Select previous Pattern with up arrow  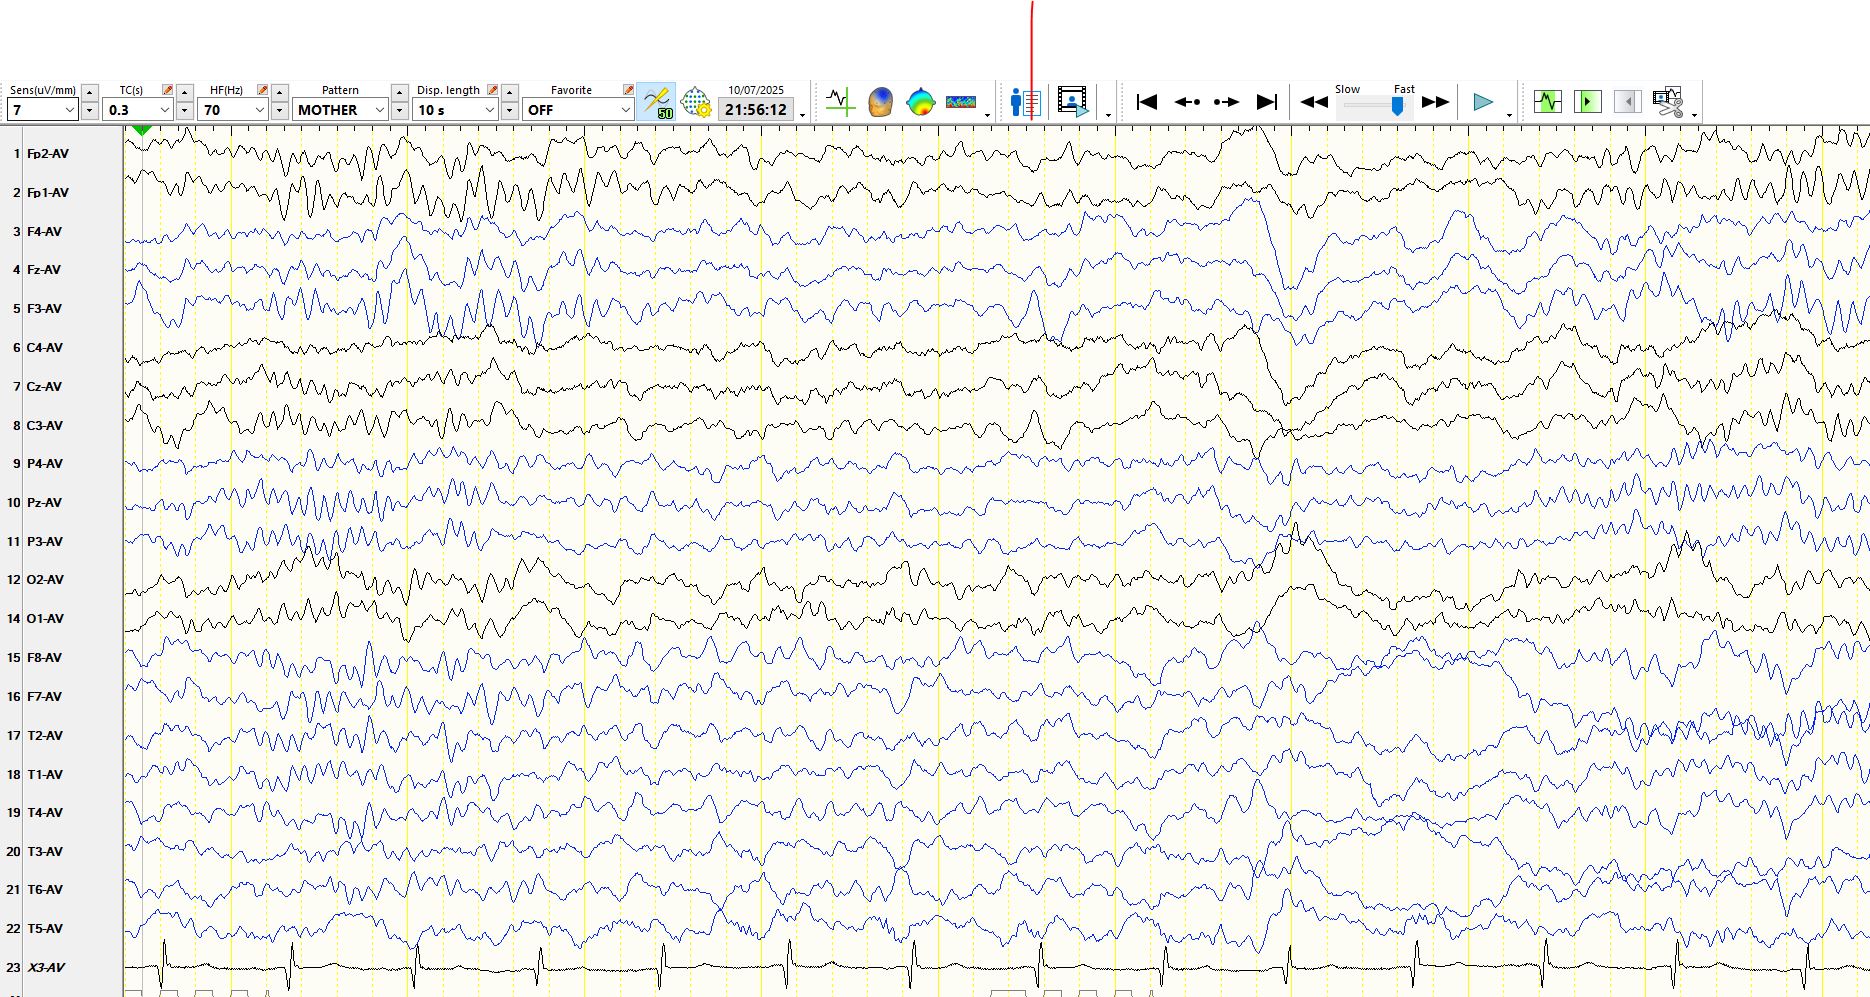[x=399, y=92]
